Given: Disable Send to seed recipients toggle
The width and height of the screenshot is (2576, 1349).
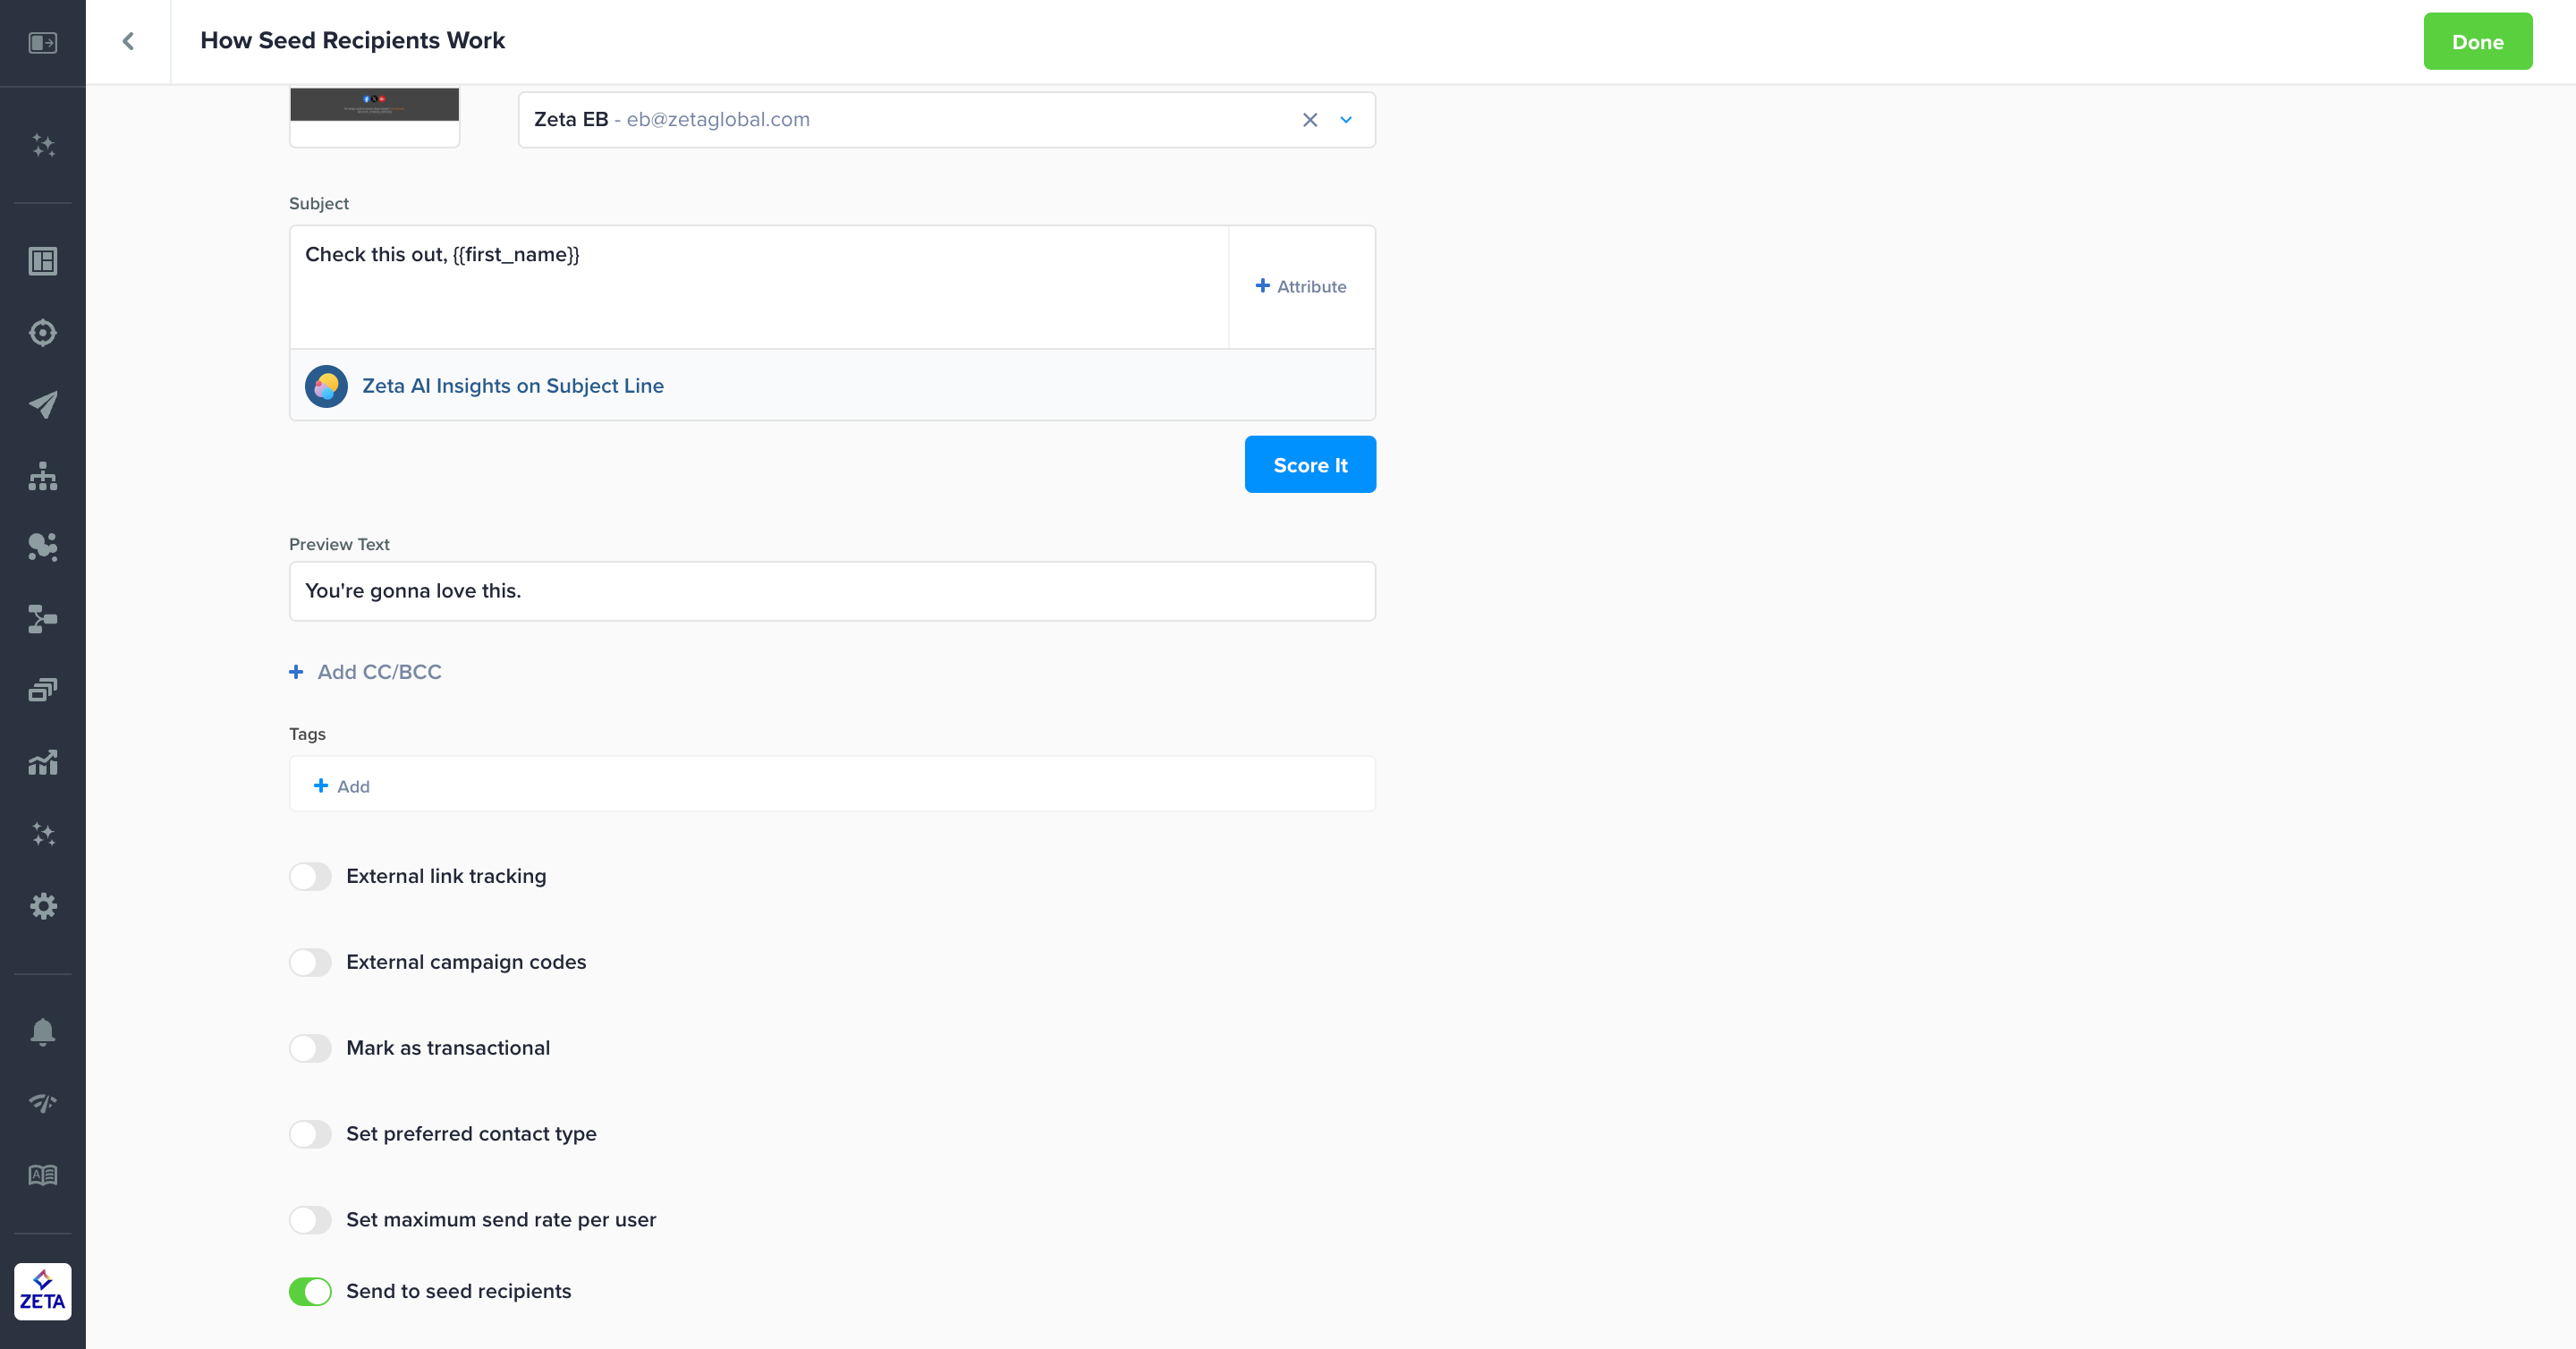Looking at the screenshot, I should 310,1291.
